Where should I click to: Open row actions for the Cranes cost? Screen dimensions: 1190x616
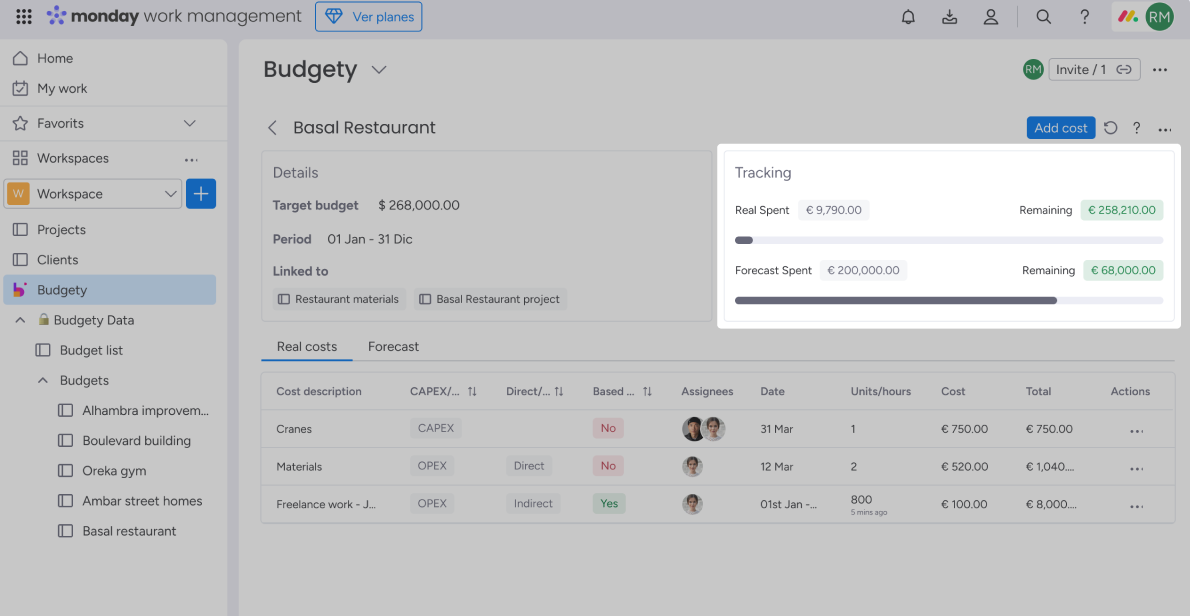point(1136,428)
